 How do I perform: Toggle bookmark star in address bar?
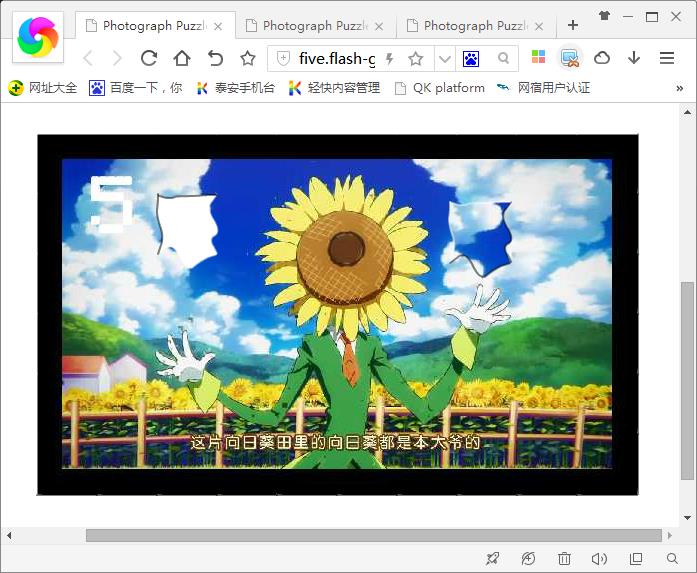coord(416,59)
